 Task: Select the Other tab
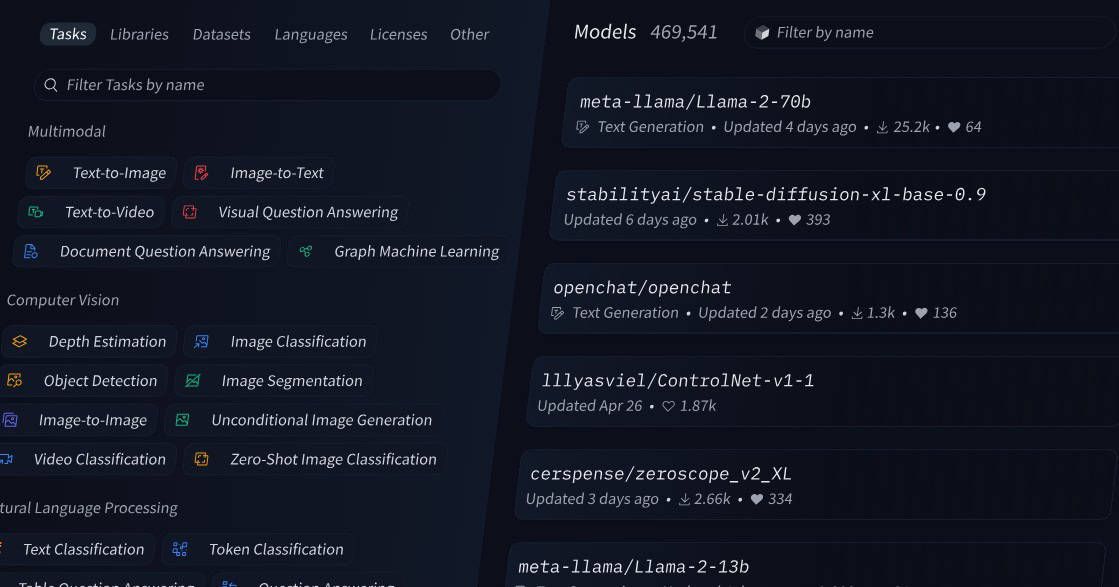469,34
